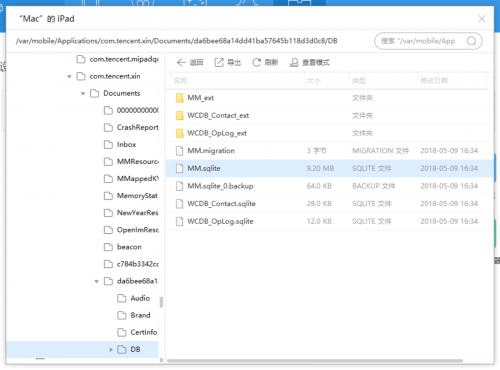Select the WCDB_OpLog_ext folder name

(217, 133)
